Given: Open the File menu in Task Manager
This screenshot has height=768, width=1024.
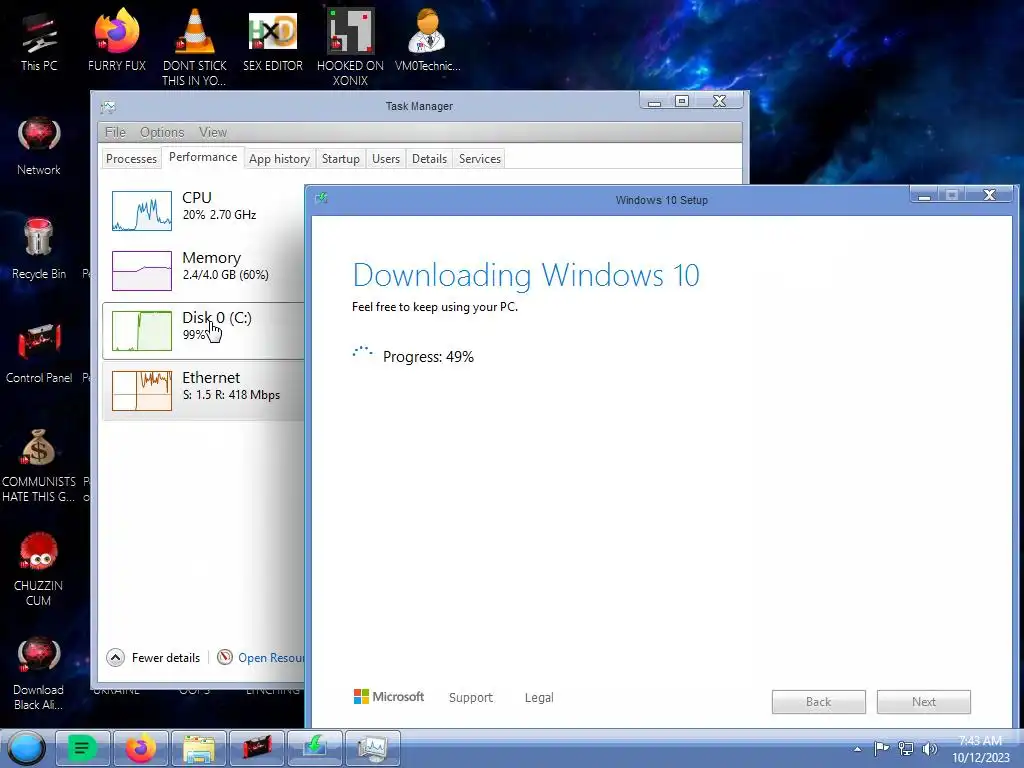Looking at the screenshot, I should [115, 132].
